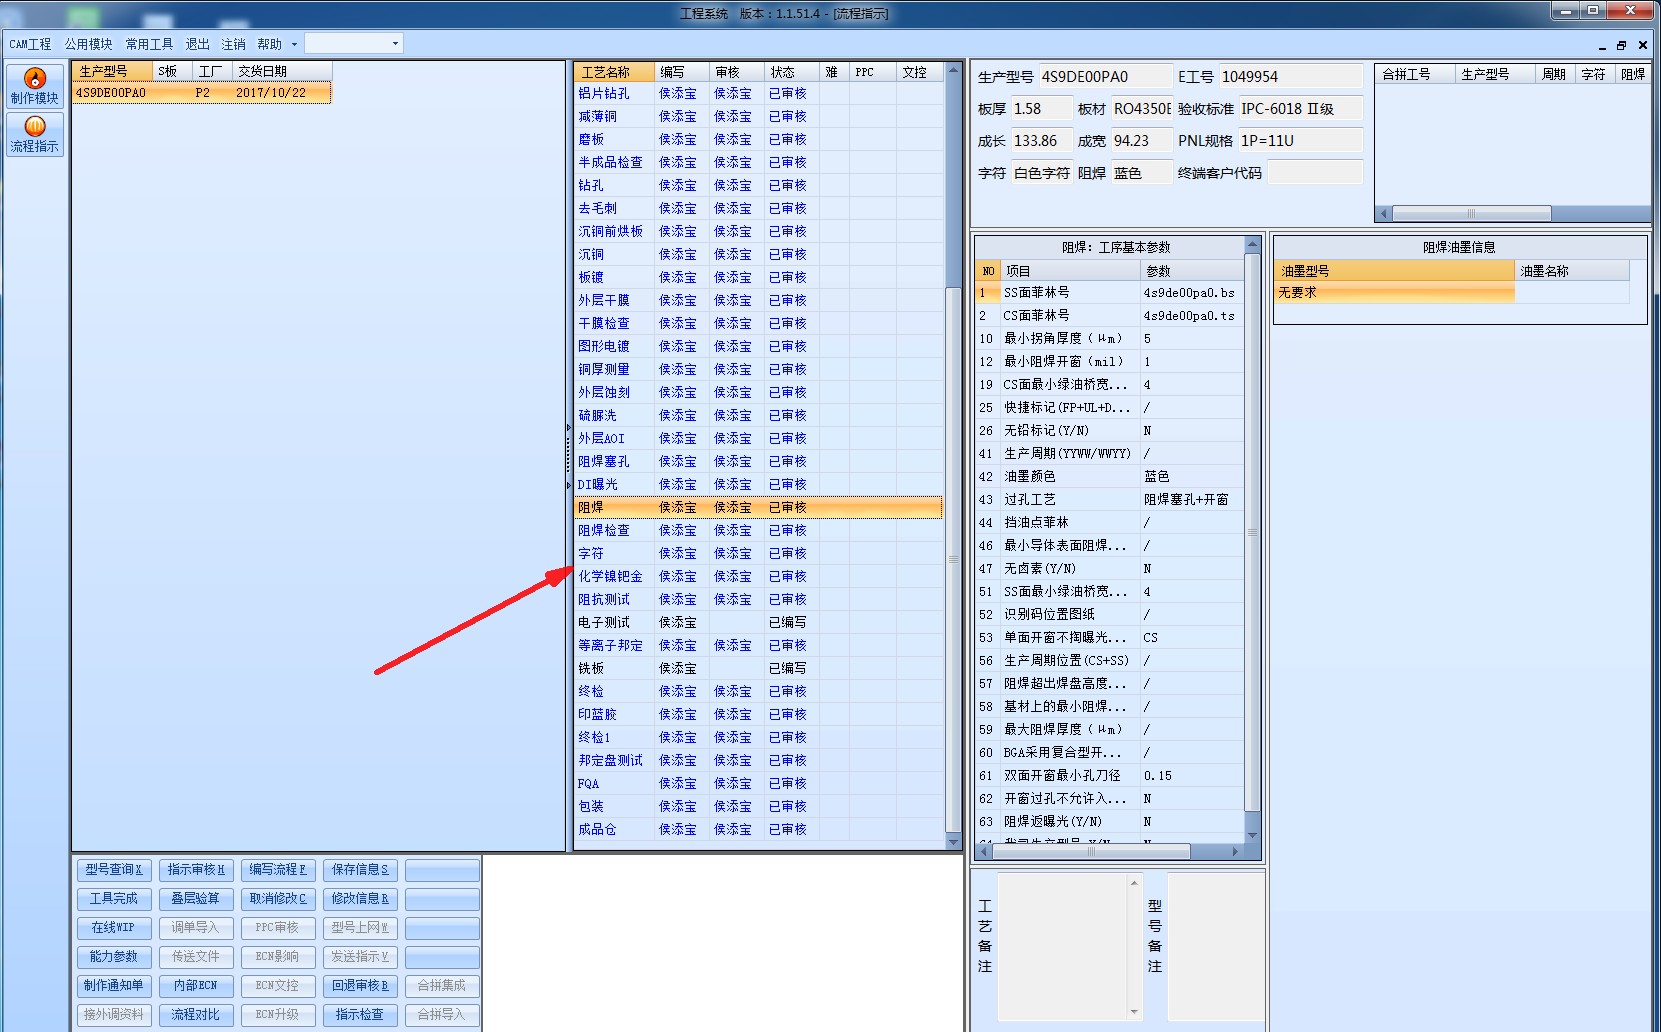Click the 型号查询X button
Image resolution: width=1661 pixels, height=1032 pixels.
point(114,870)
